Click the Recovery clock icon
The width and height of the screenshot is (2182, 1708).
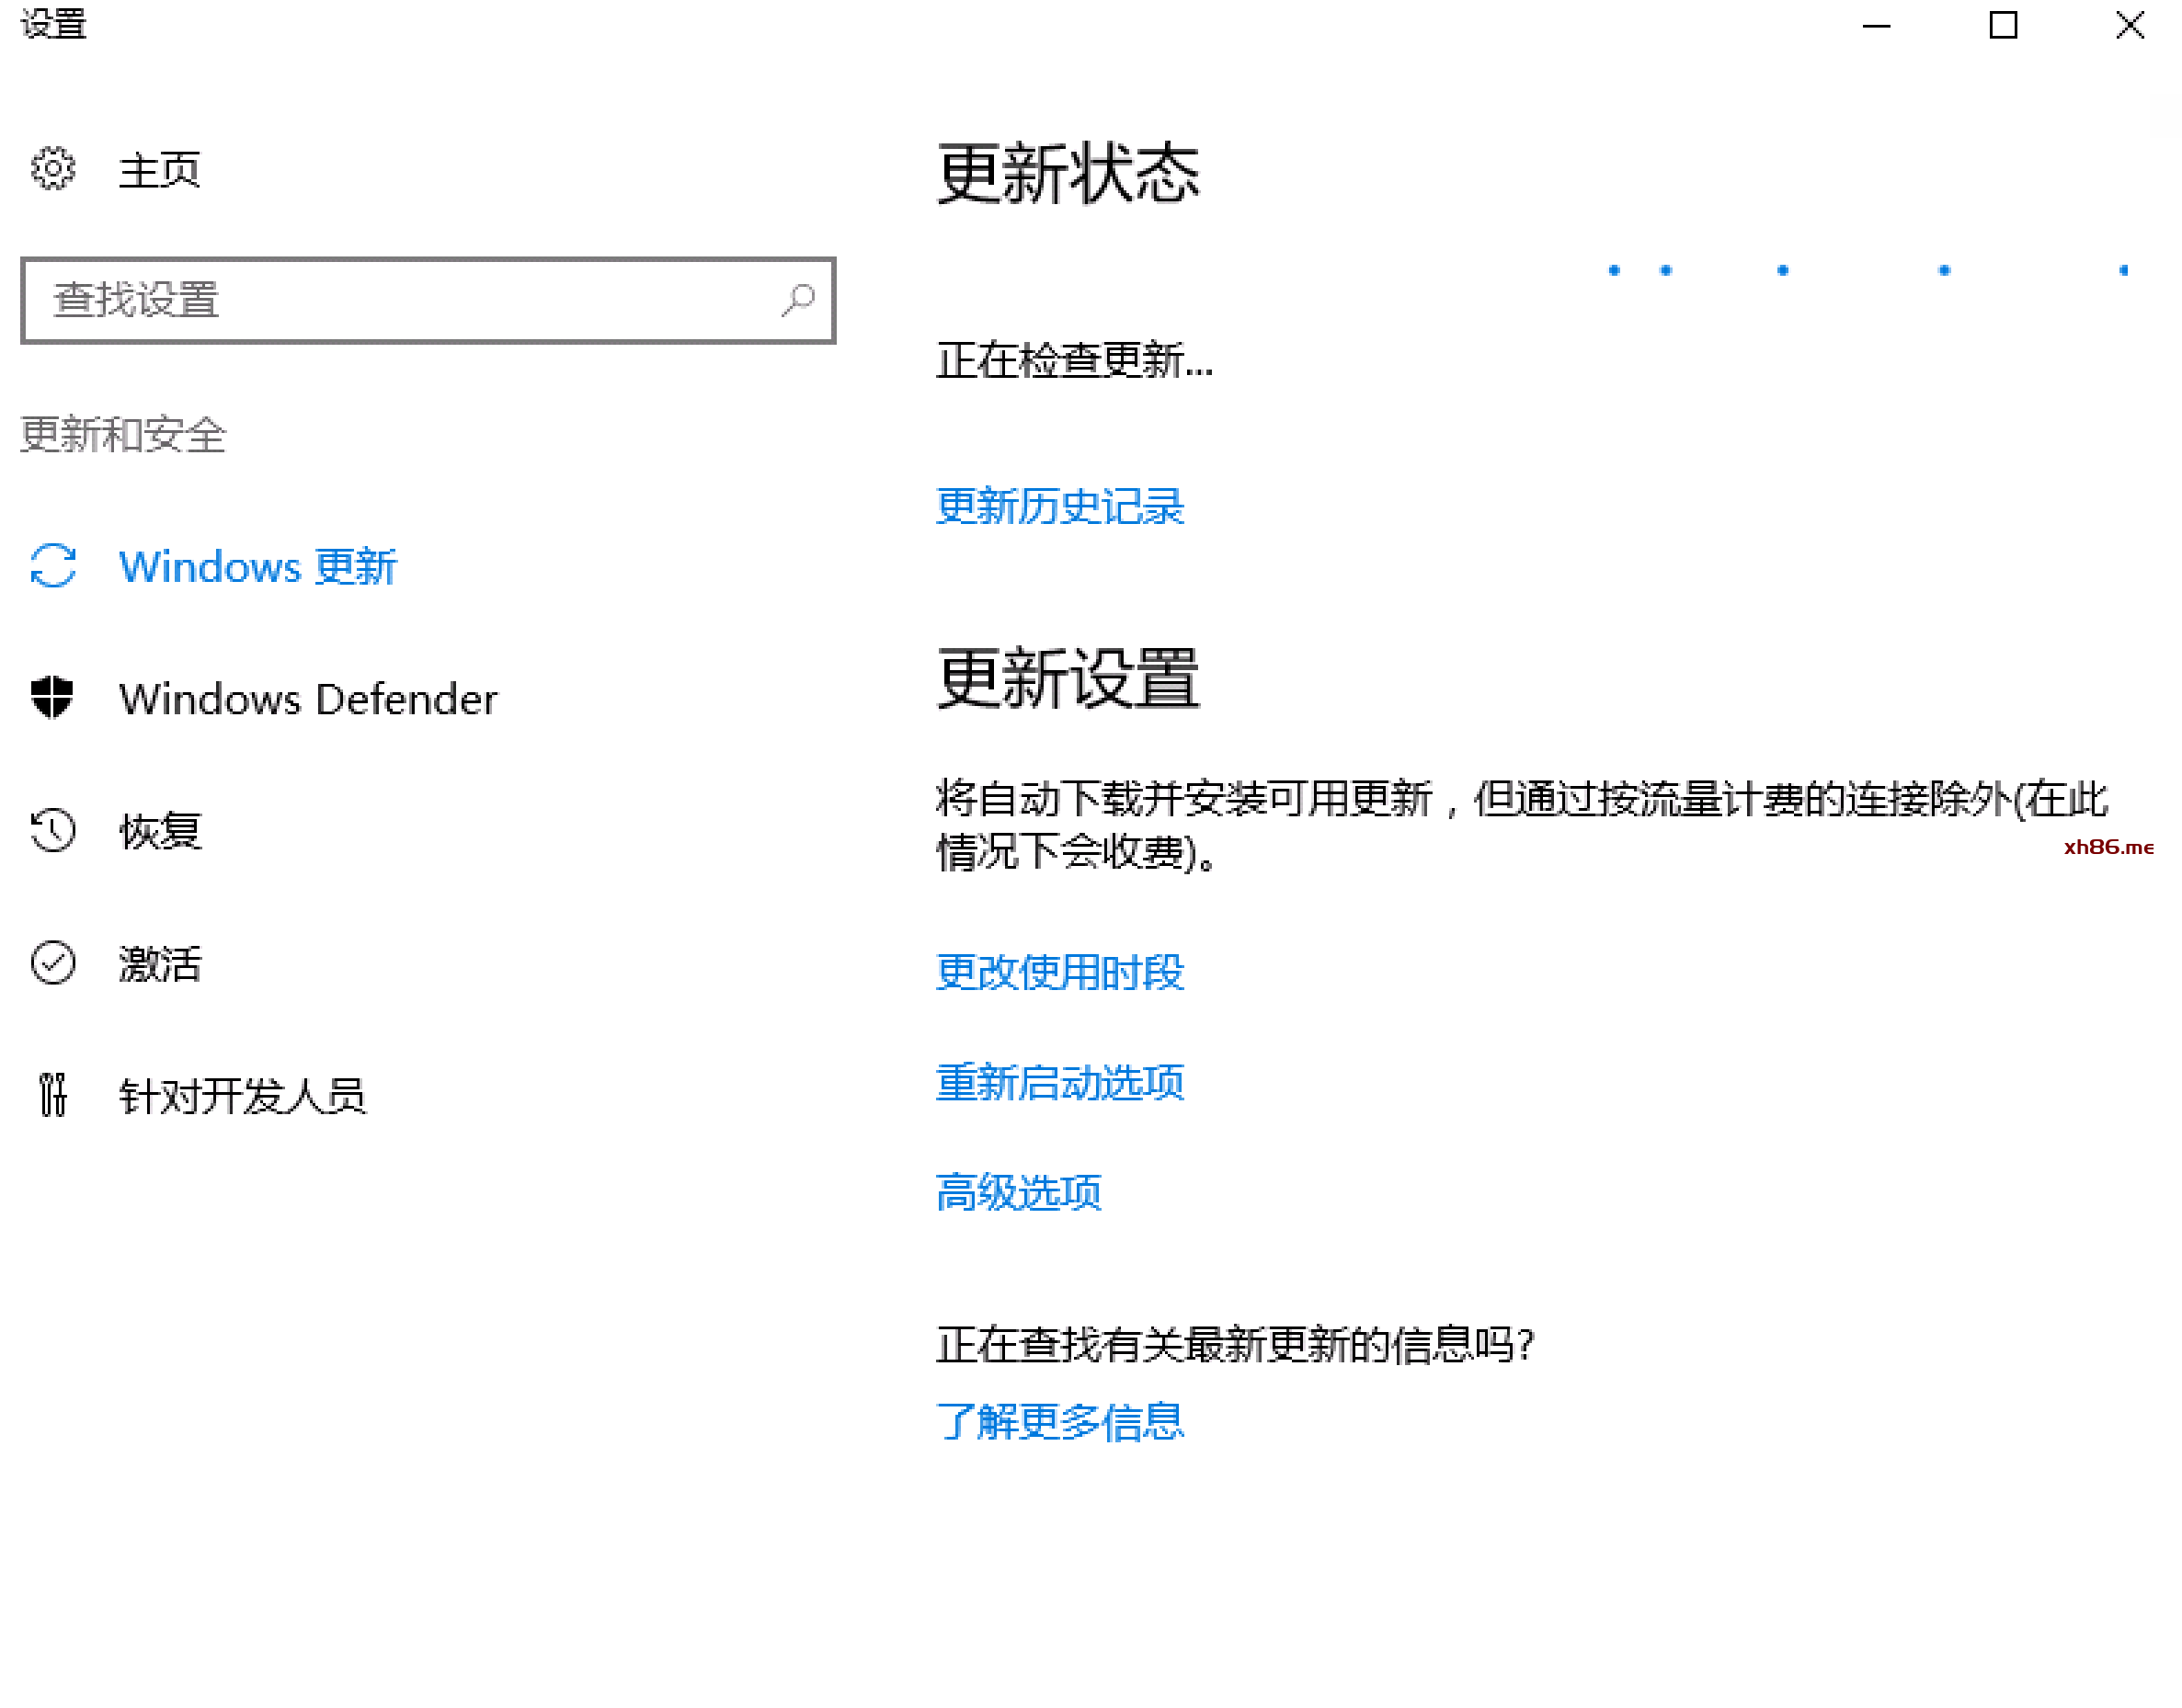click(52, 830)
